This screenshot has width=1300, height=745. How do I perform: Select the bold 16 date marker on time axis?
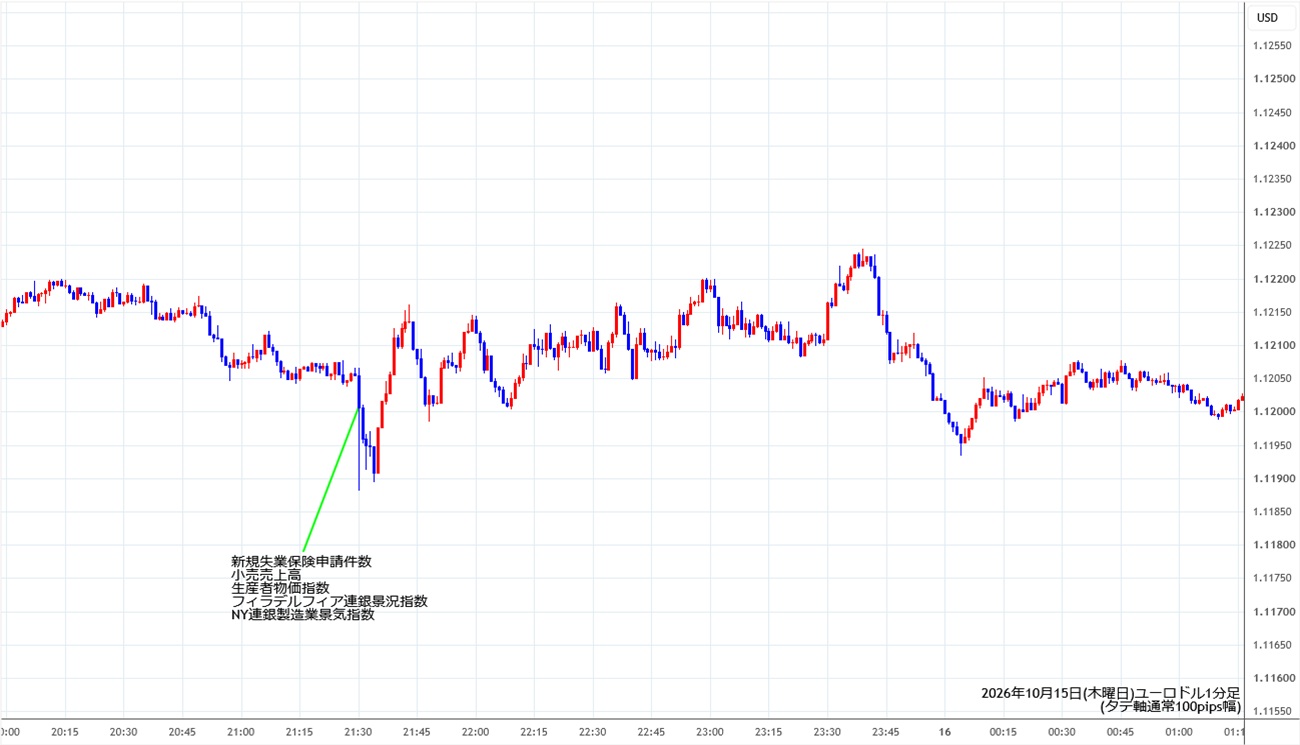coord(945,731)
